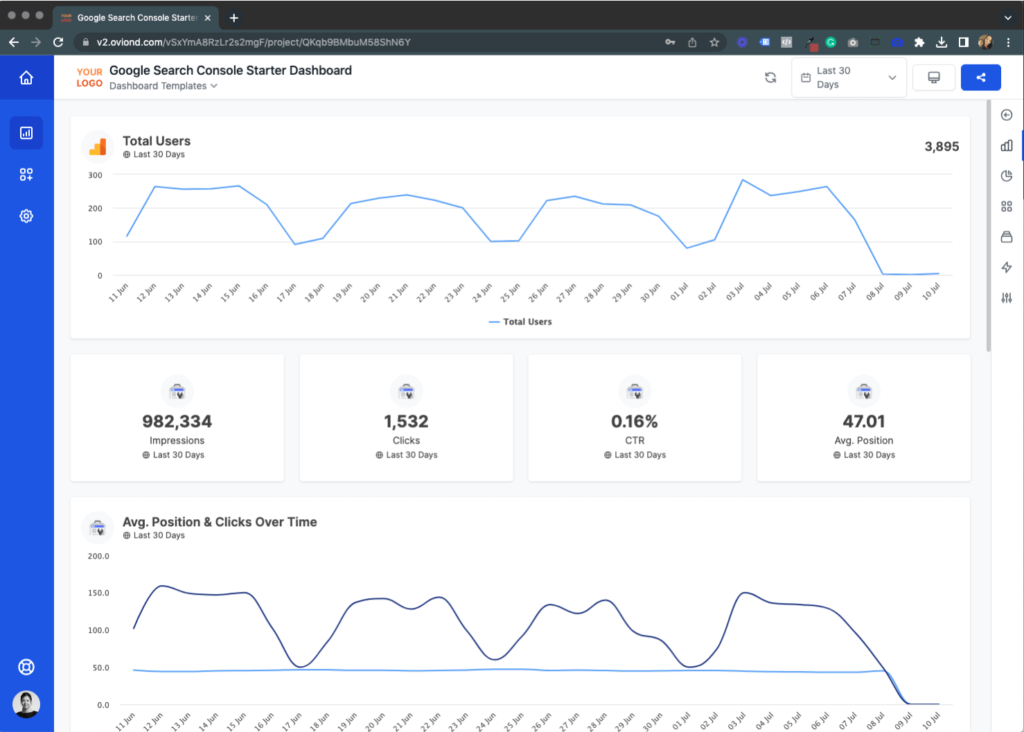1024x732 pixels.
Task: Click the Search Console icon on Clicks card
Action: pyautogui.click(x=406, y=392)
